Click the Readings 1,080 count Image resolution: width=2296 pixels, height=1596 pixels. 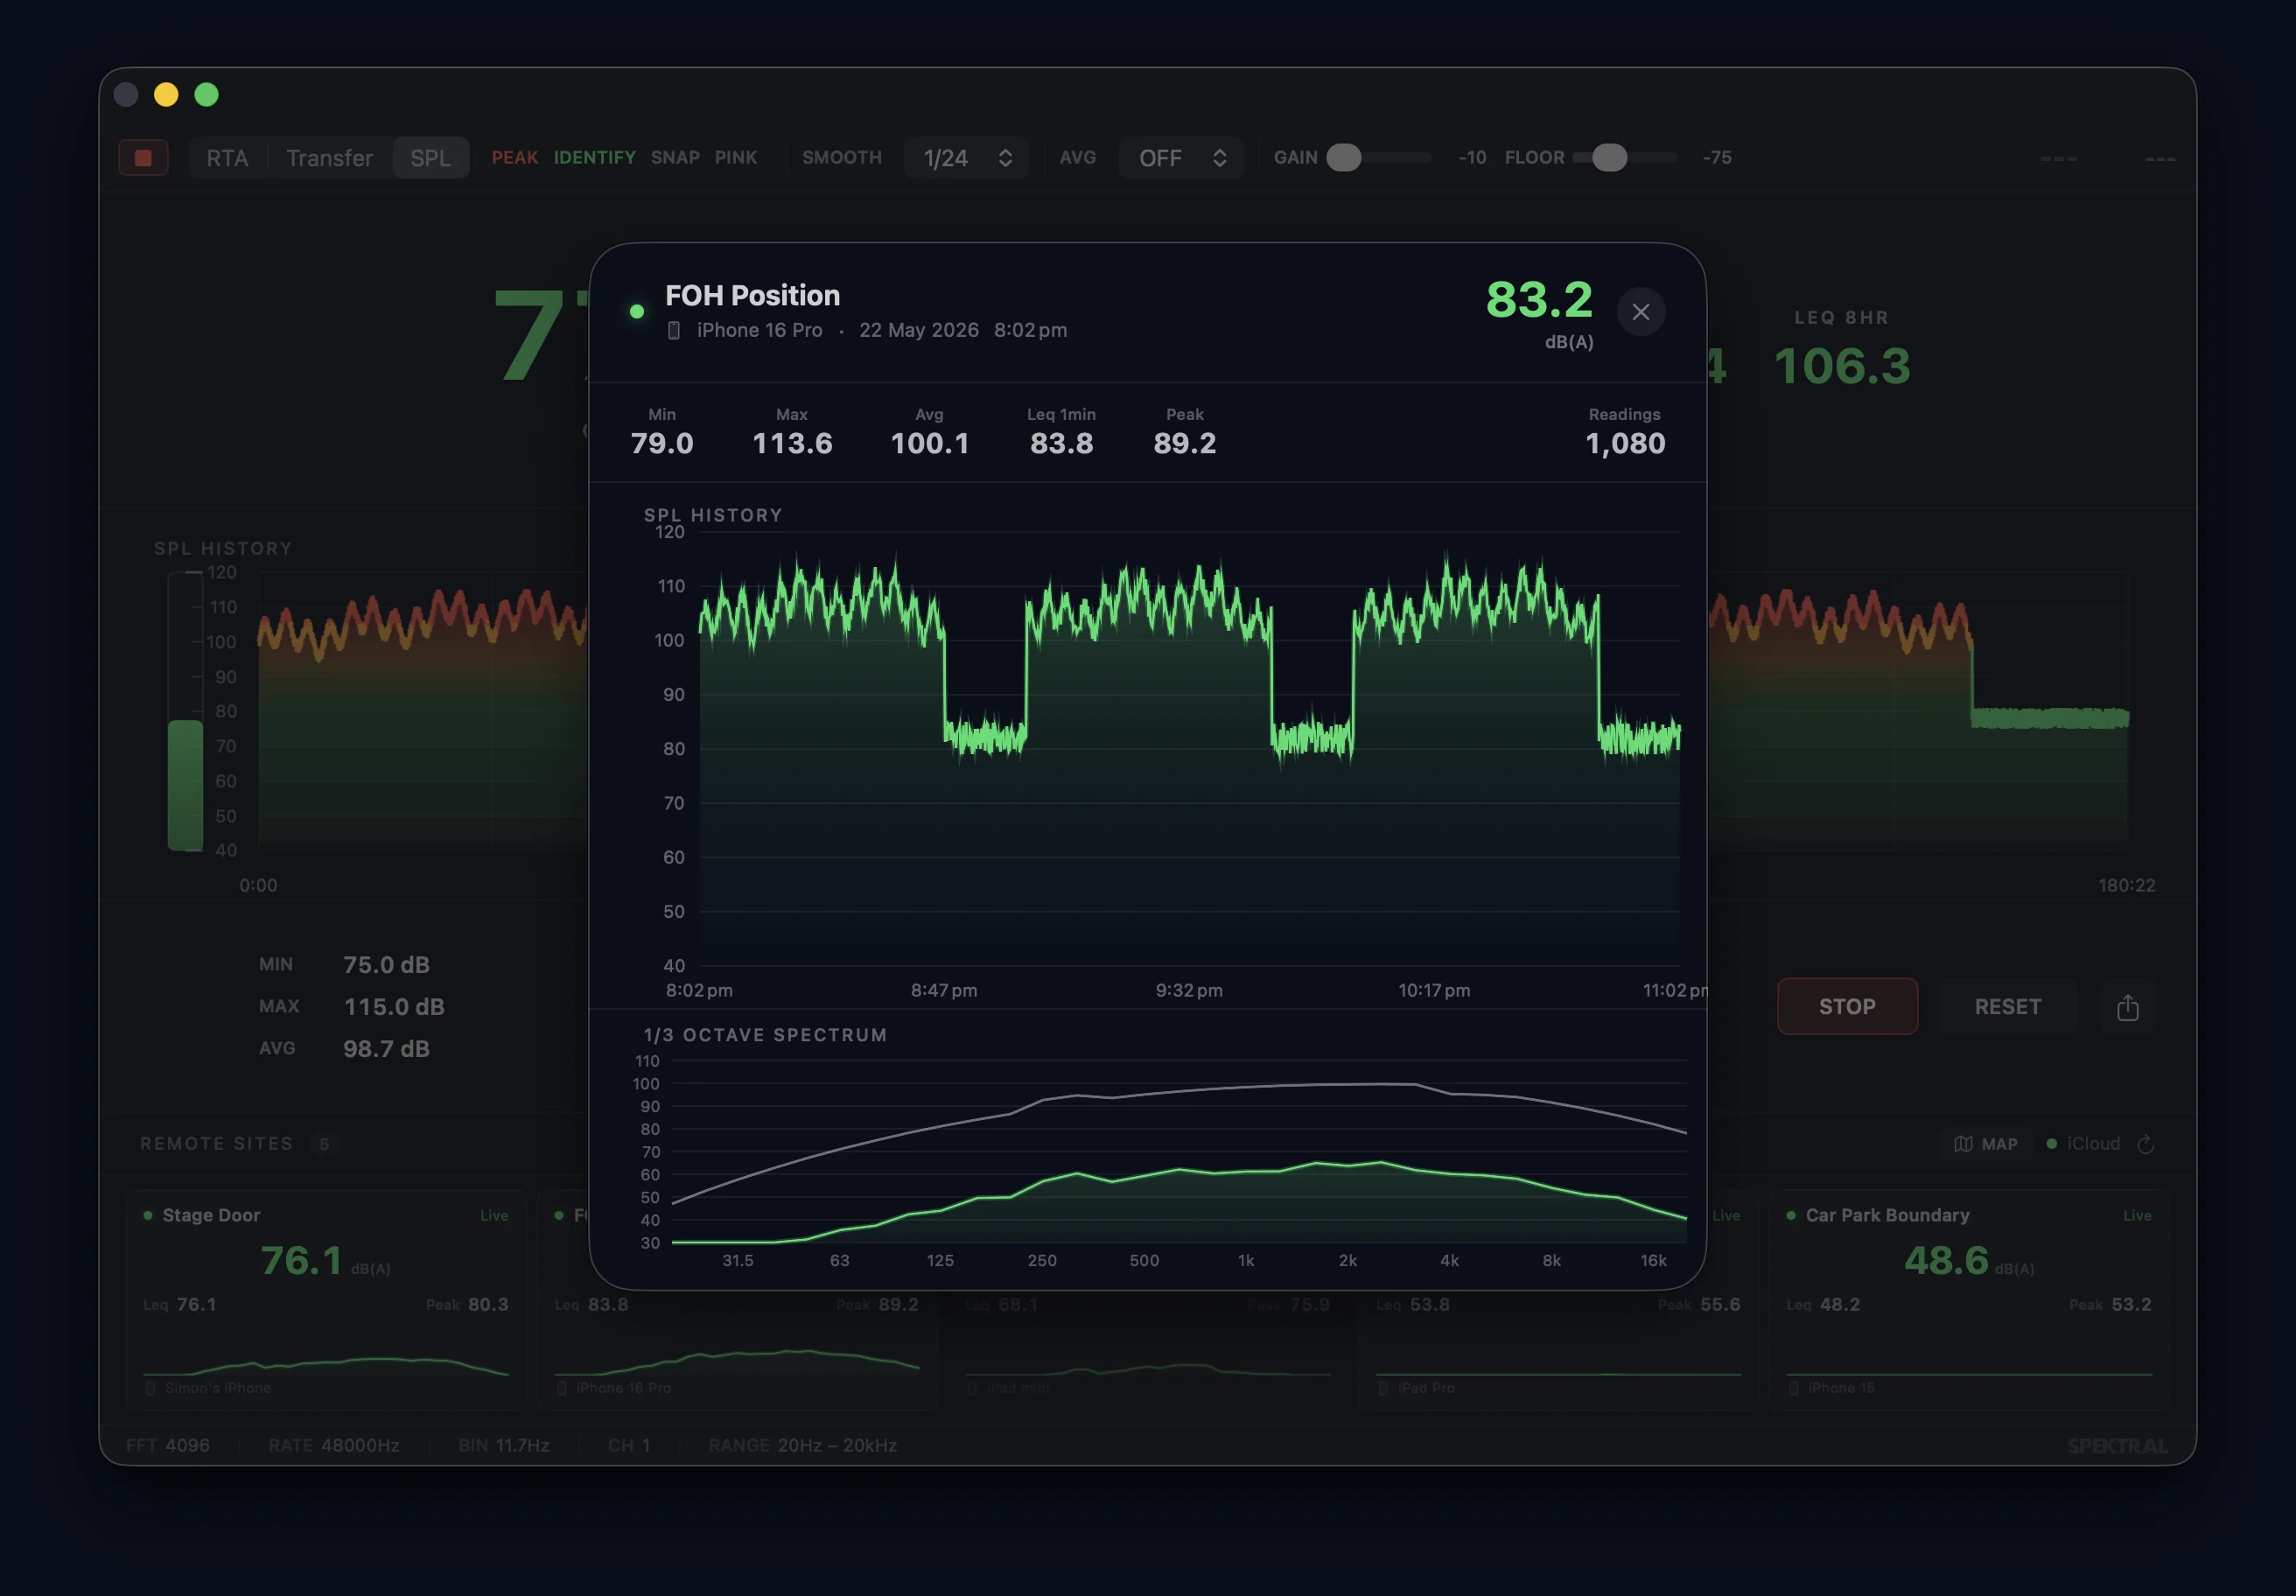1625,432
